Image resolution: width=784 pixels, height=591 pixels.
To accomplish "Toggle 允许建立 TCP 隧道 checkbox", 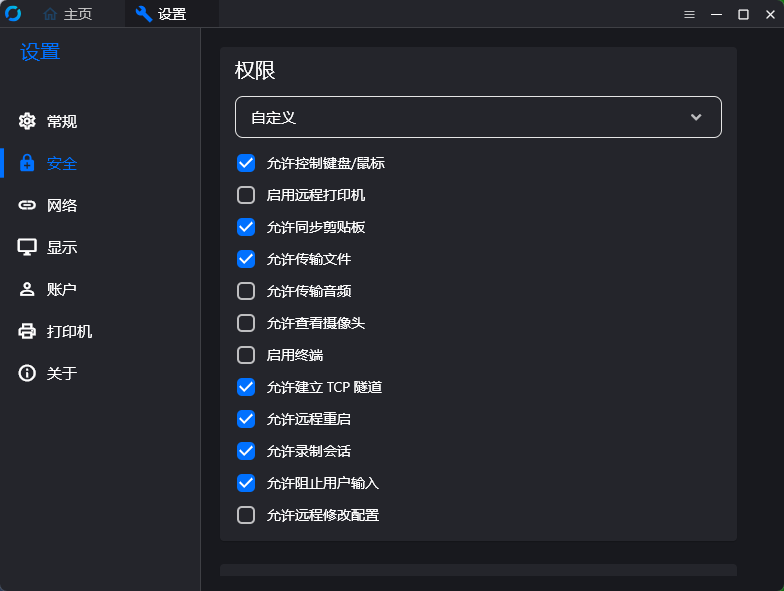I will click(246, 387).
